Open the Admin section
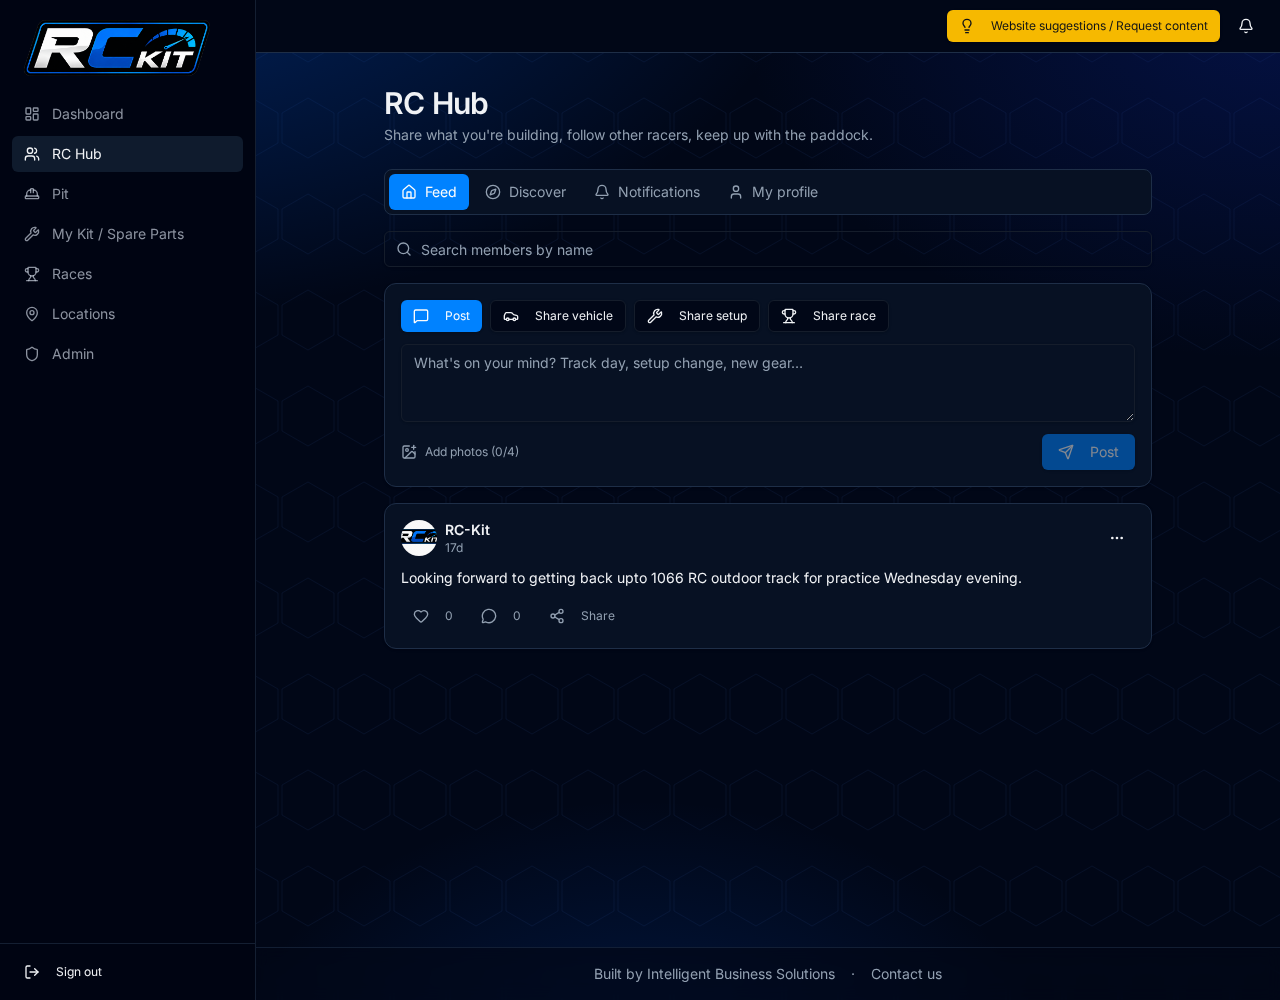The image size is (1280, 1000). click(x=127, y=354)
